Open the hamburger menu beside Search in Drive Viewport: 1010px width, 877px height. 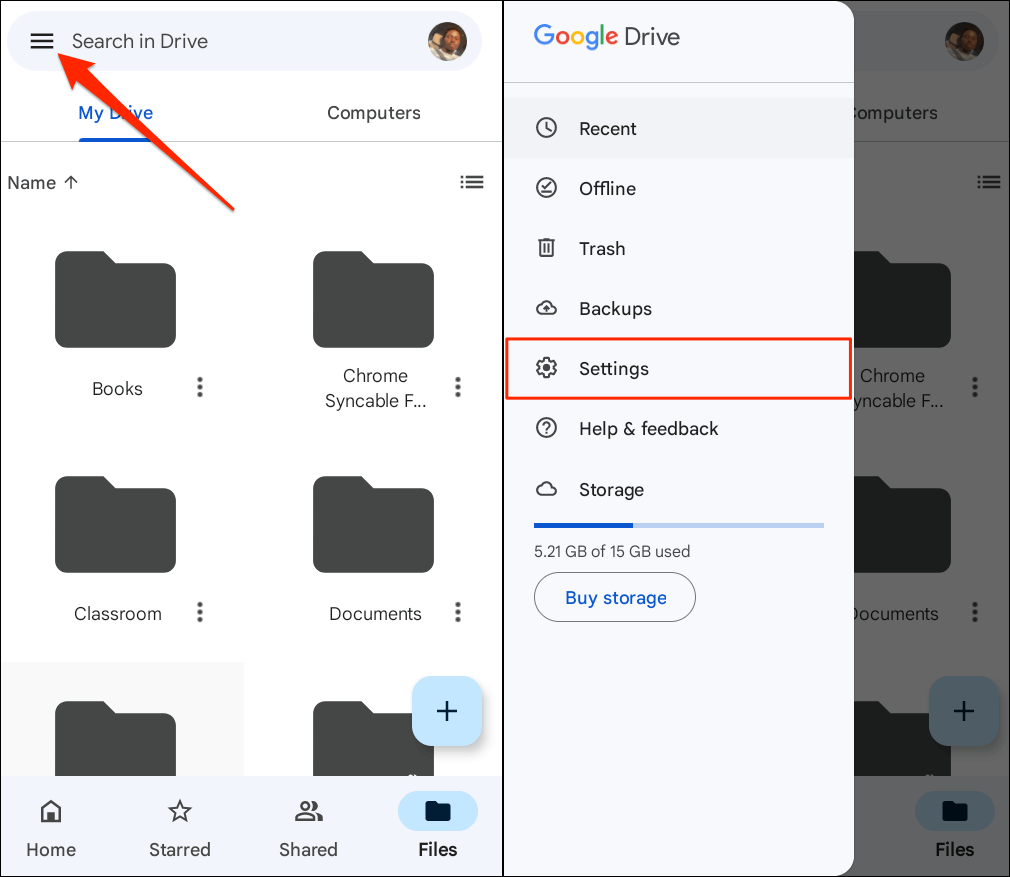click(x=41, y=41)
